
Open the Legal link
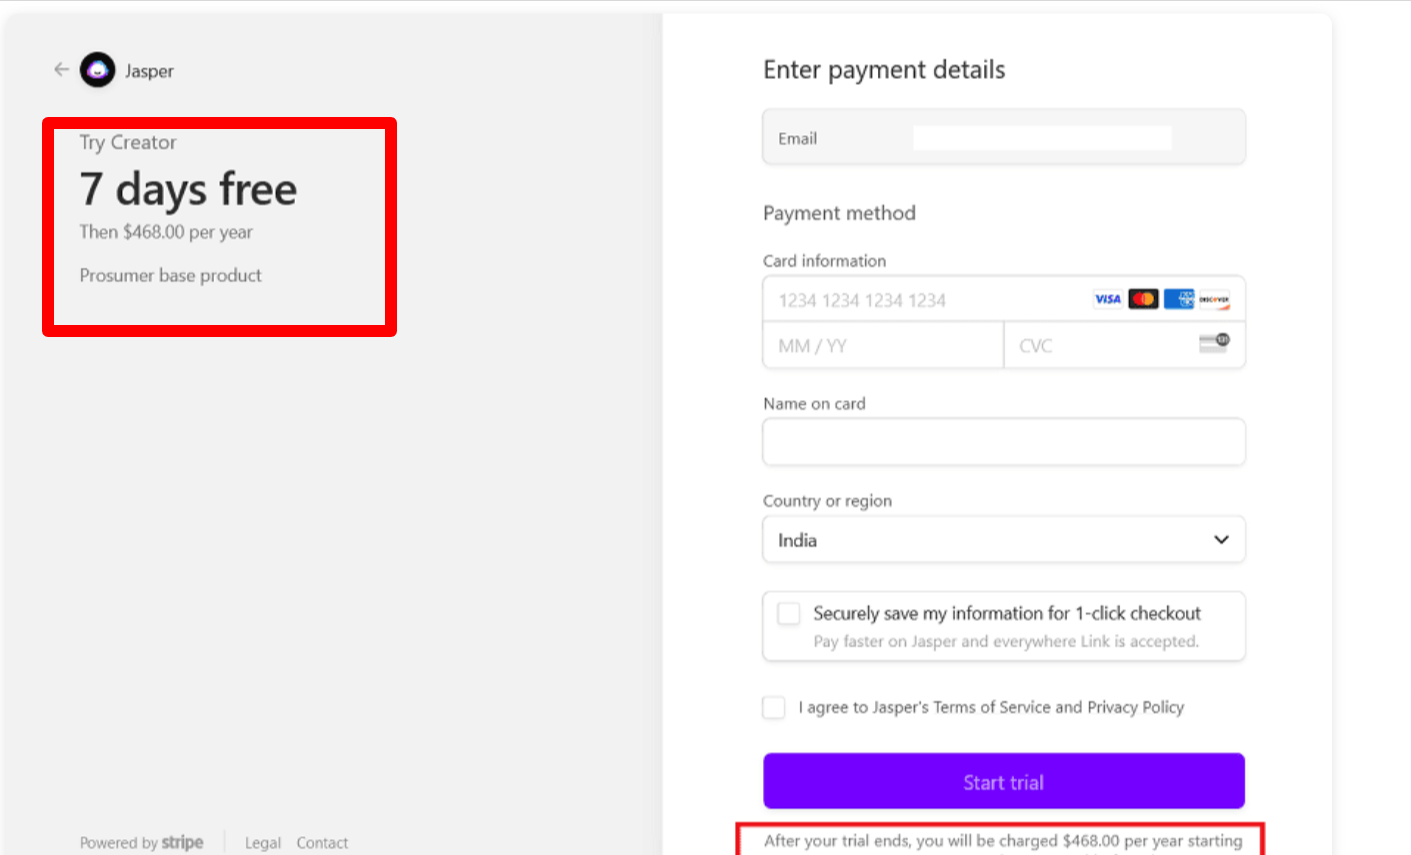point(263,843)
